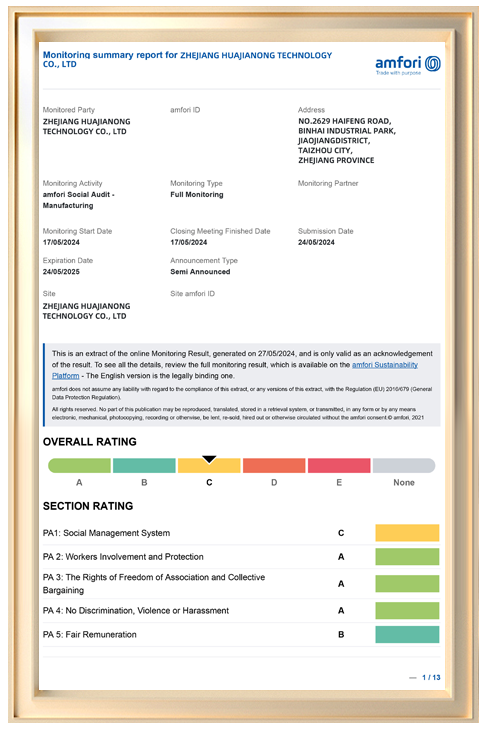The image size is (485, 731).
Task: Click the letter rating C for PA1
Action: tap(341, 533)
